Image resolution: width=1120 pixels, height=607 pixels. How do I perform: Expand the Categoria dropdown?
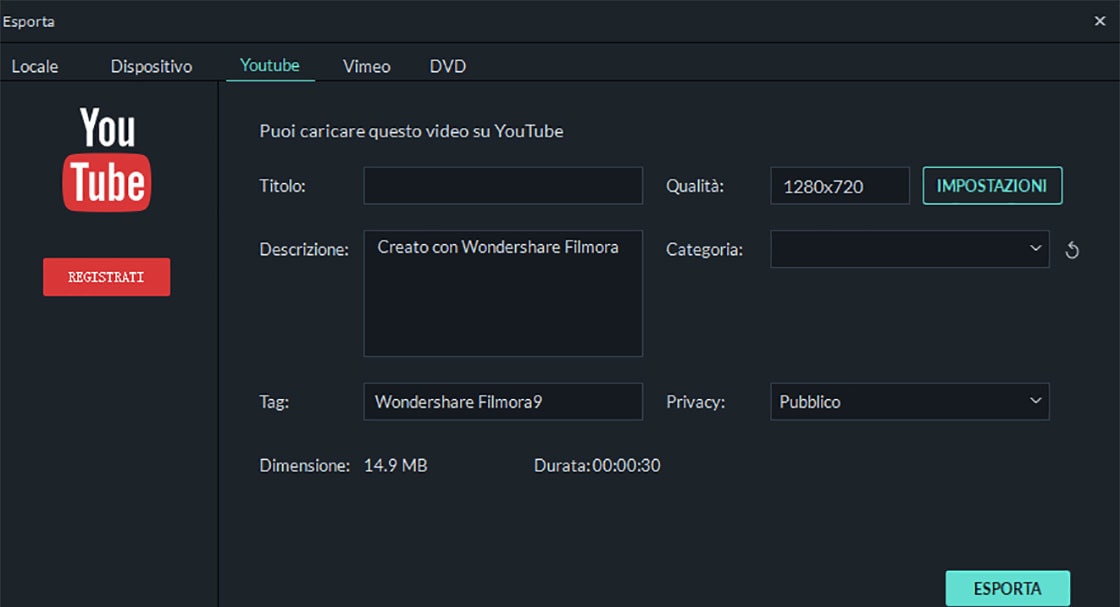click(x=909, y=249)
